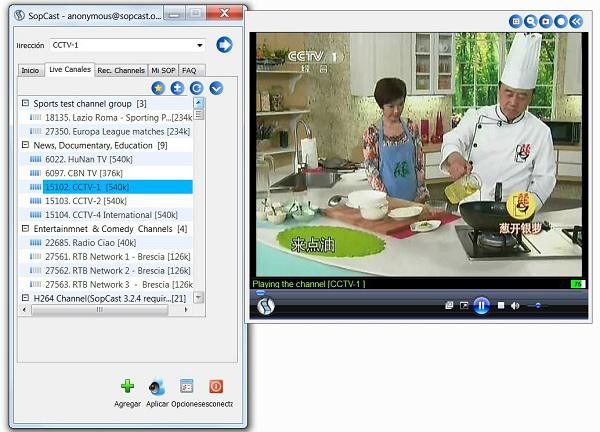600x432 pixels.
Task: Click the fullscreen icon in player top toolbar
Action: (515, 21)
